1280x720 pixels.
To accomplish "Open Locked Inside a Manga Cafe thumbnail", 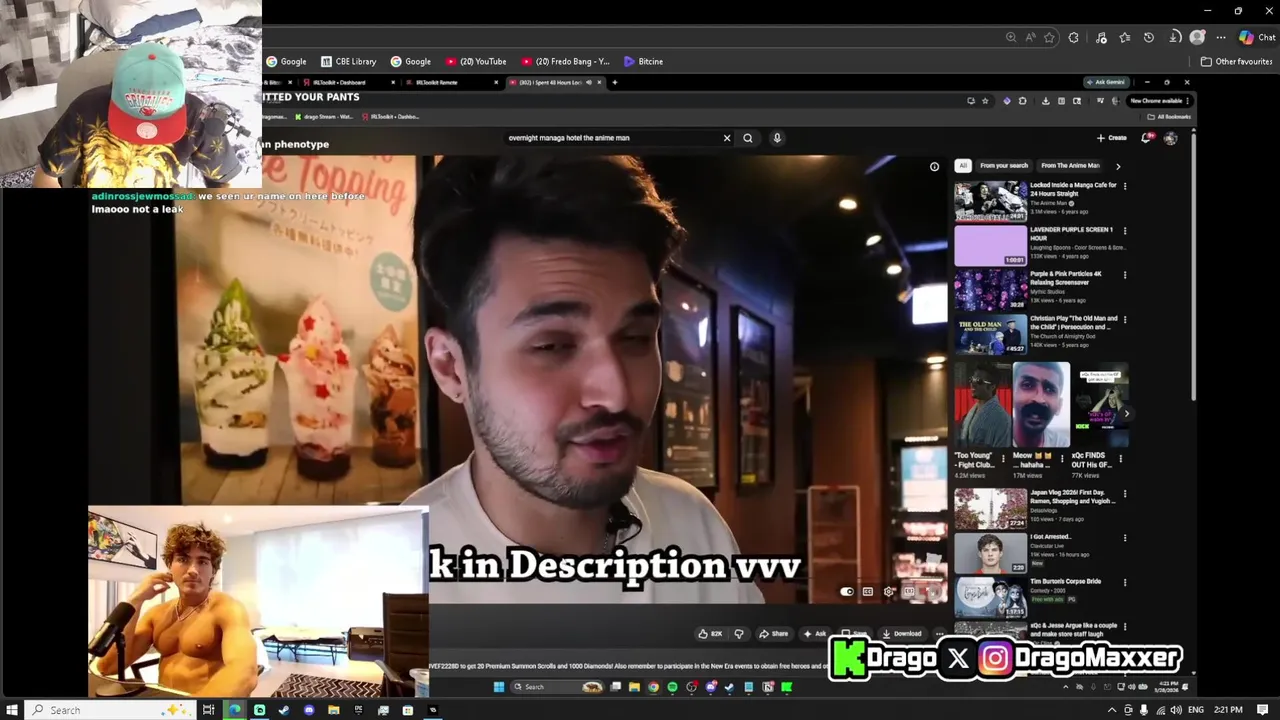I will [x=990, y=201].
